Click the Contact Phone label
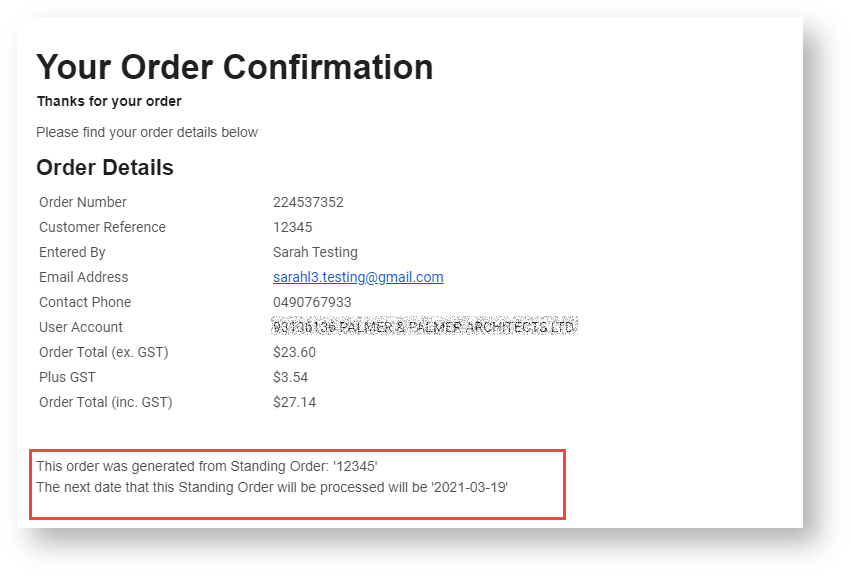 [85, 302]
